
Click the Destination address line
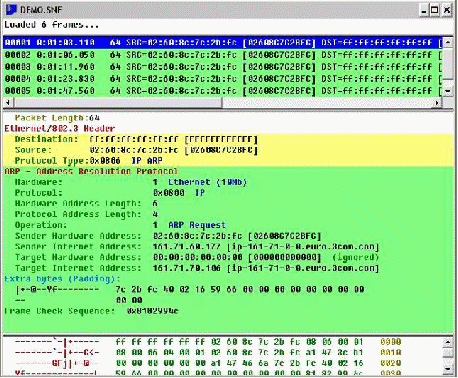[136, 139]
